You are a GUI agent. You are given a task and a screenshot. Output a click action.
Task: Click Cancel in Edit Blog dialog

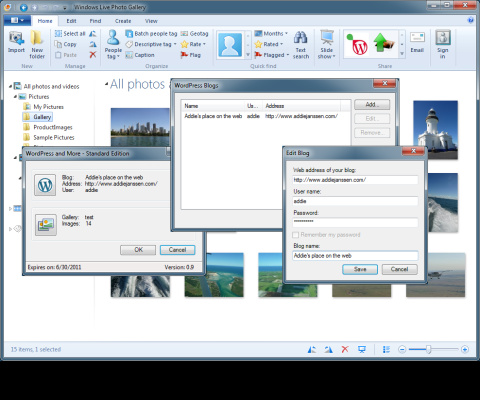(399, 269)
